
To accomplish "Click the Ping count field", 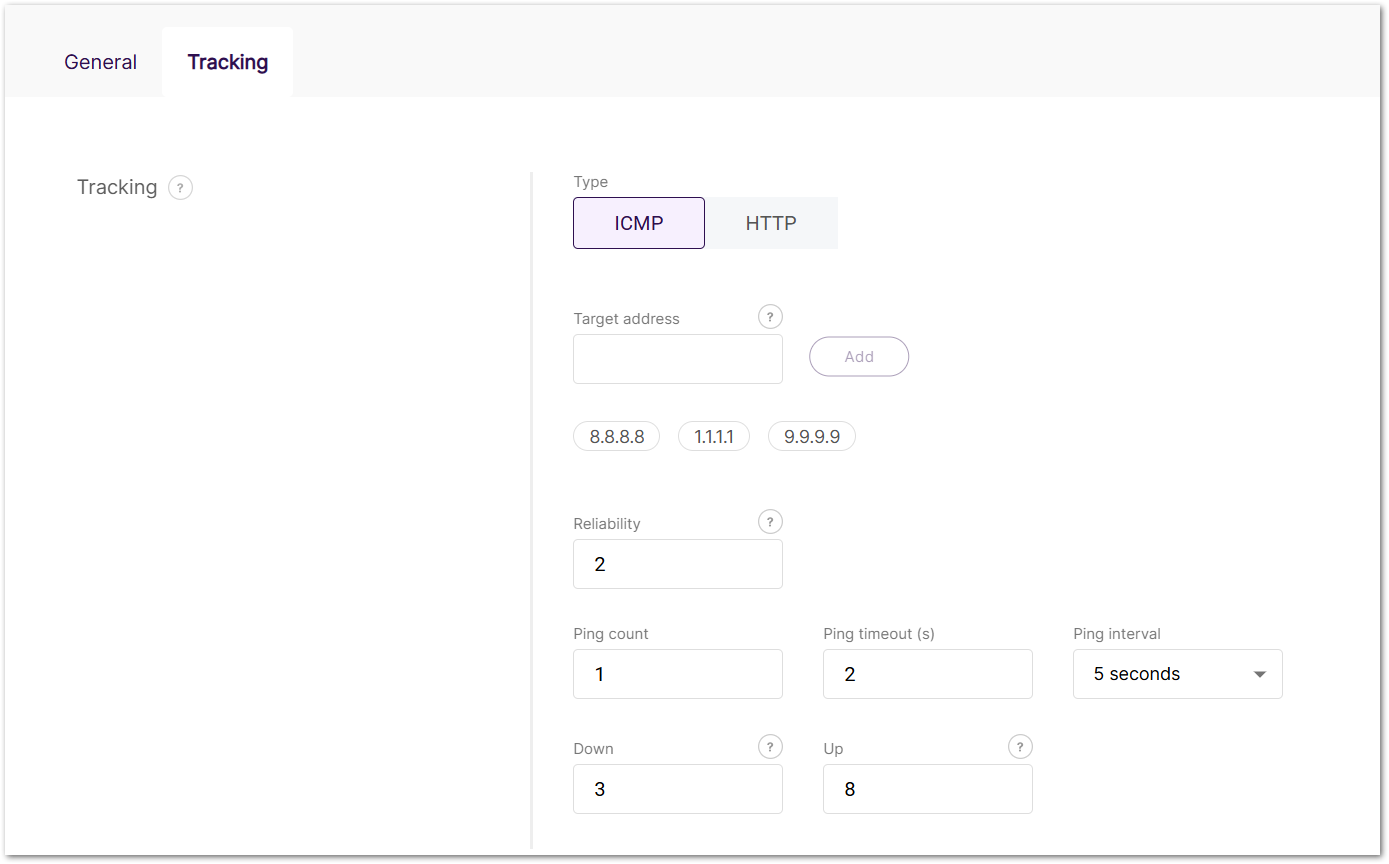I will tap(677, 674).
